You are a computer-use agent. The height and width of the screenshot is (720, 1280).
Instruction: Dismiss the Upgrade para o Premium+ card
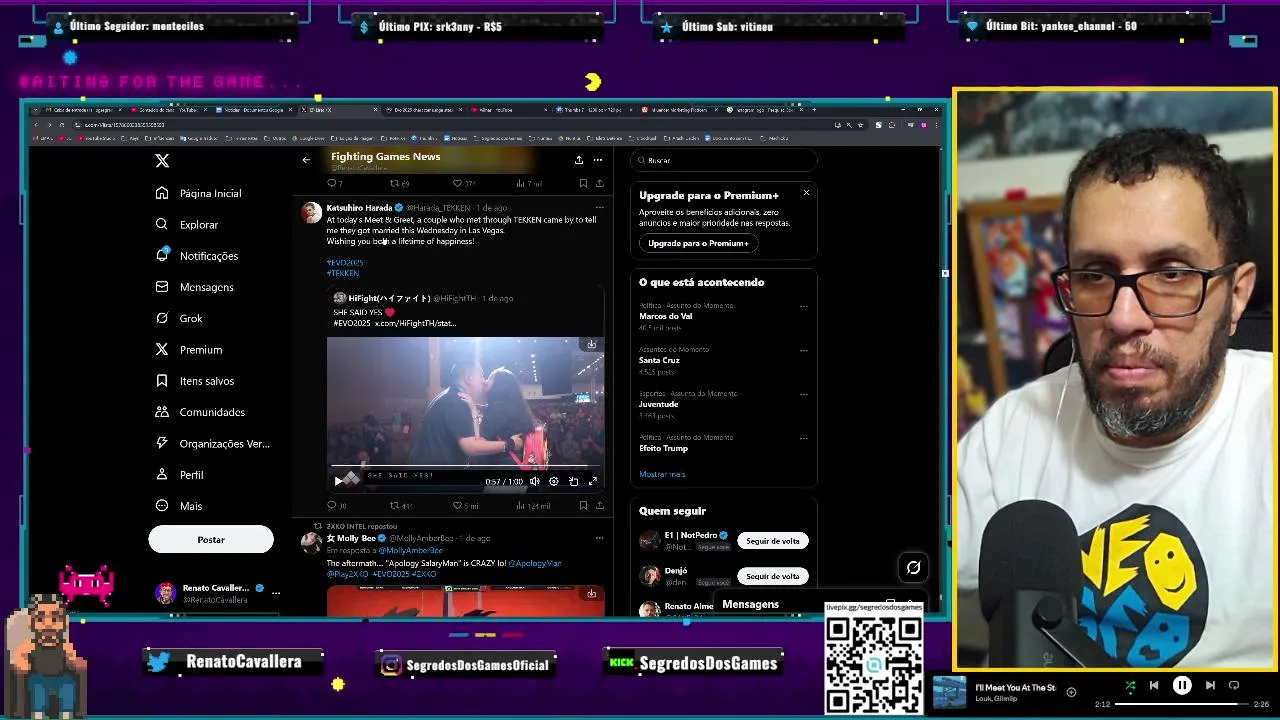click(806, 193)
